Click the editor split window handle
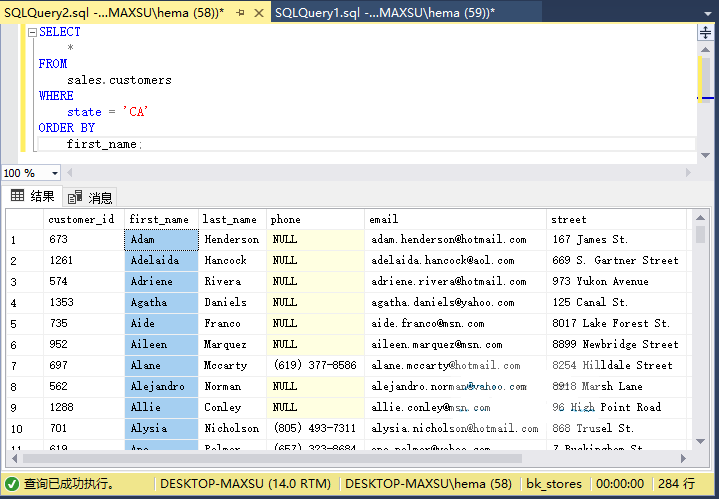The height and width of the screenshot is (499, 719). click(705, 33)
